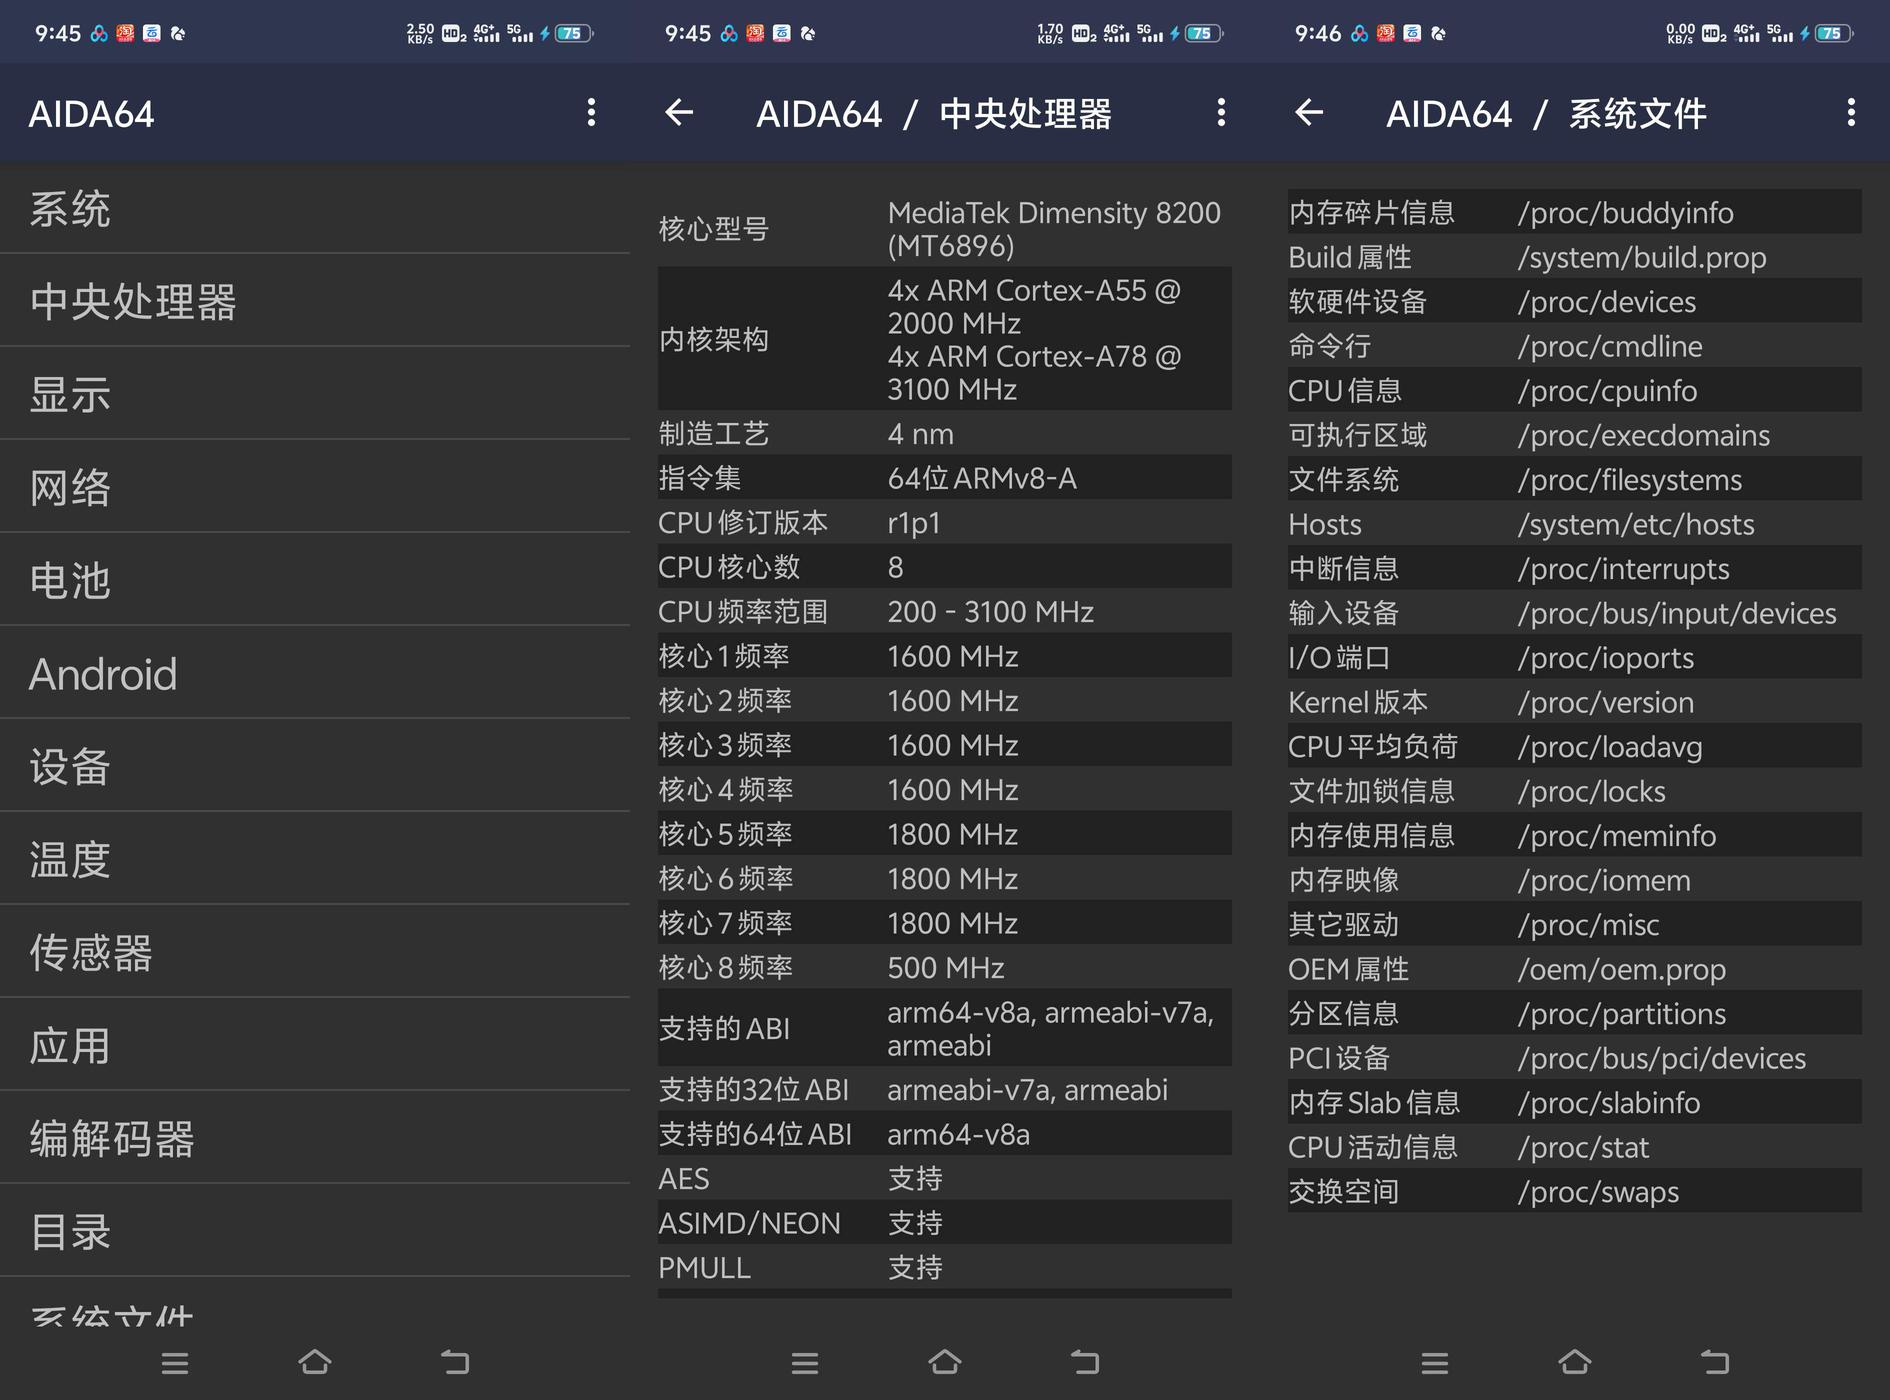The image size is (1890, 1400).
Task: Open /proc/bus/pci/devices entry
Action: click(1575, 1058)
